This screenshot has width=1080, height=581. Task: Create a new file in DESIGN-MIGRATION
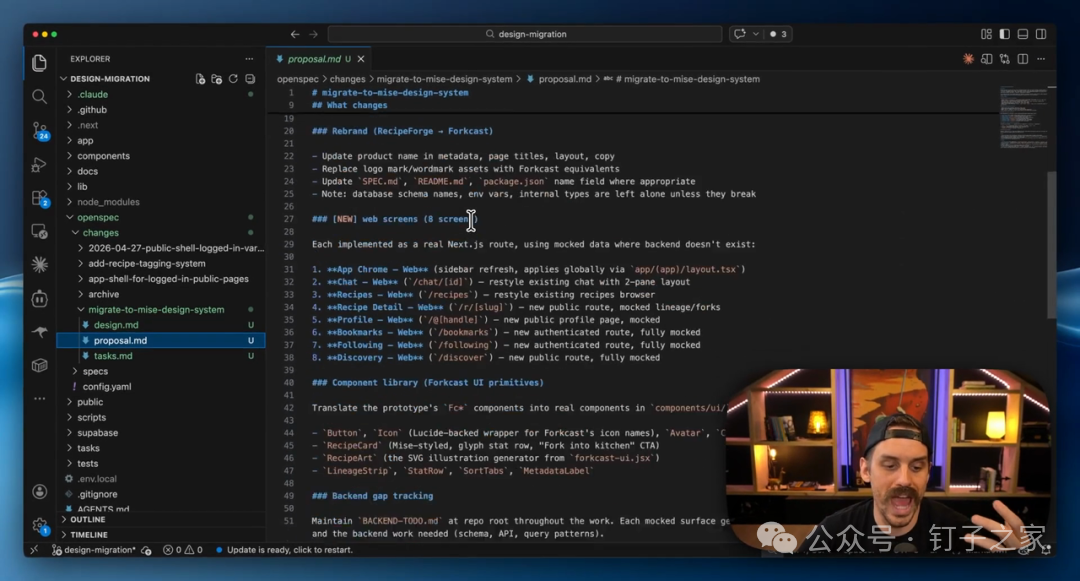point(200,79)
